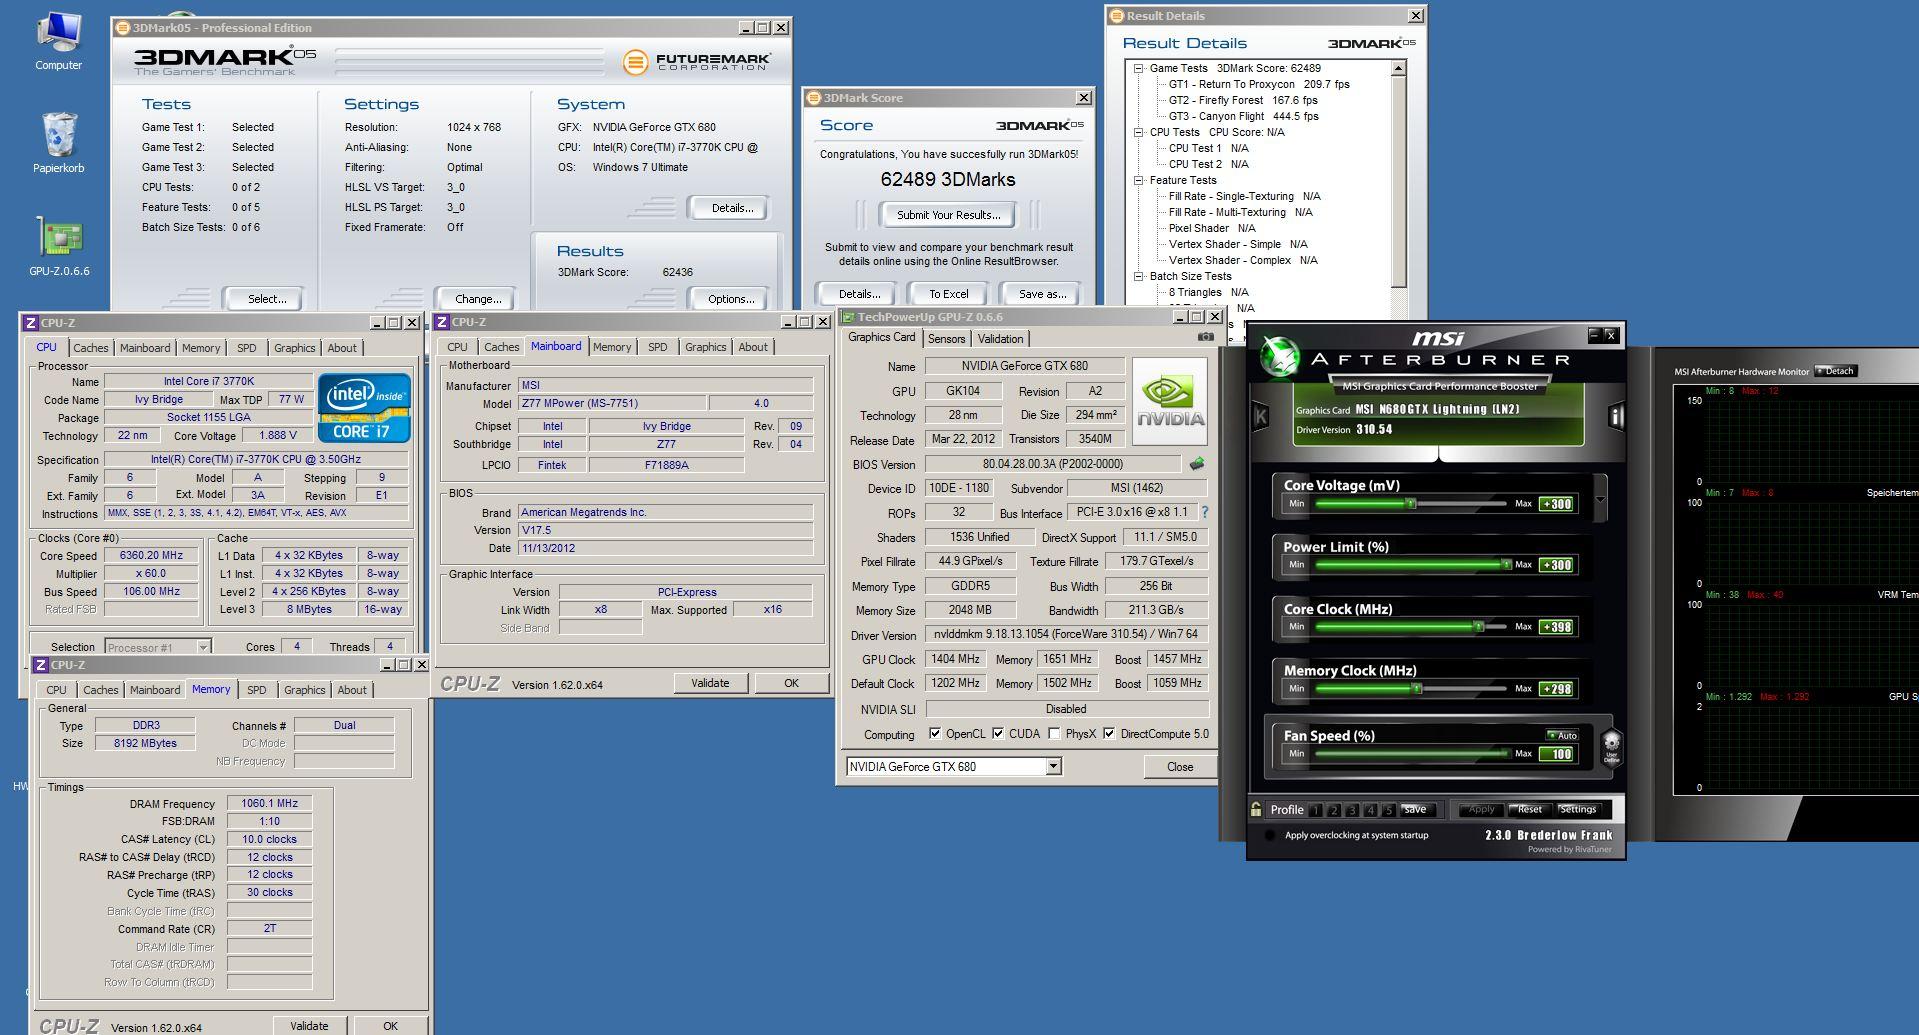
Task: Launch the GPU-Z.0.6.6 desktop shortcut
Action: pyautogui.click(x=59, y=246)
